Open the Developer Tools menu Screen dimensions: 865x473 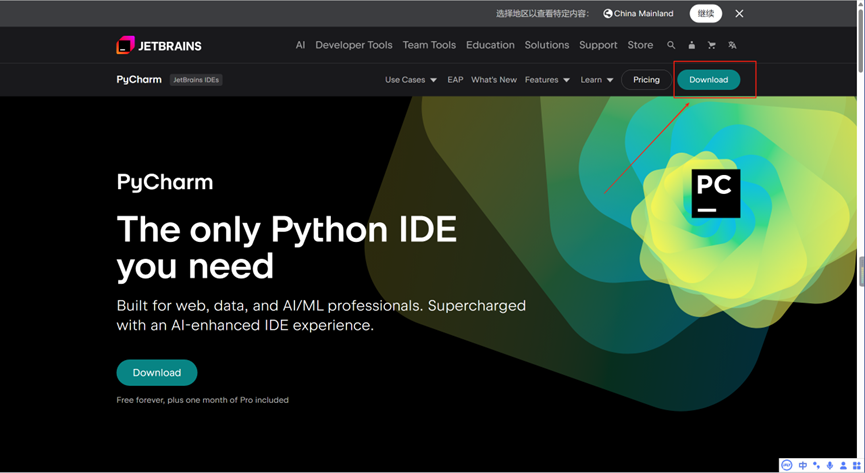point(354,45)
